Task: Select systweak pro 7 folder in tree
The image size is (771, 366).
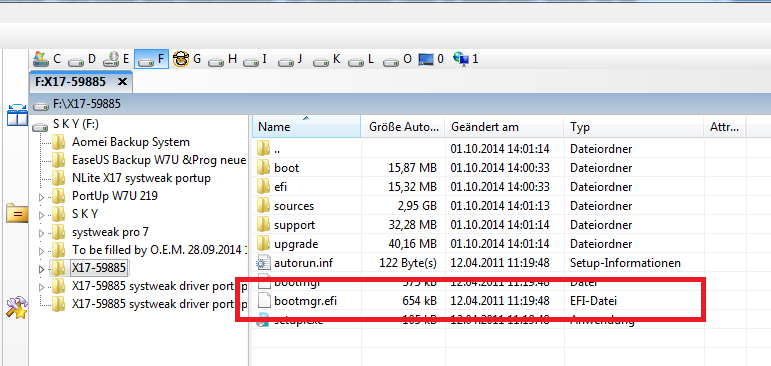Action: pos(110,232)
